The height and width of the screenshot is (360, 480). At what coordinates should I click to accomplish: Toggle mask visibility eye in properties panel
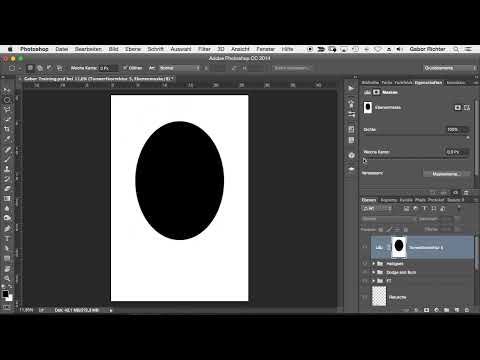455,193
